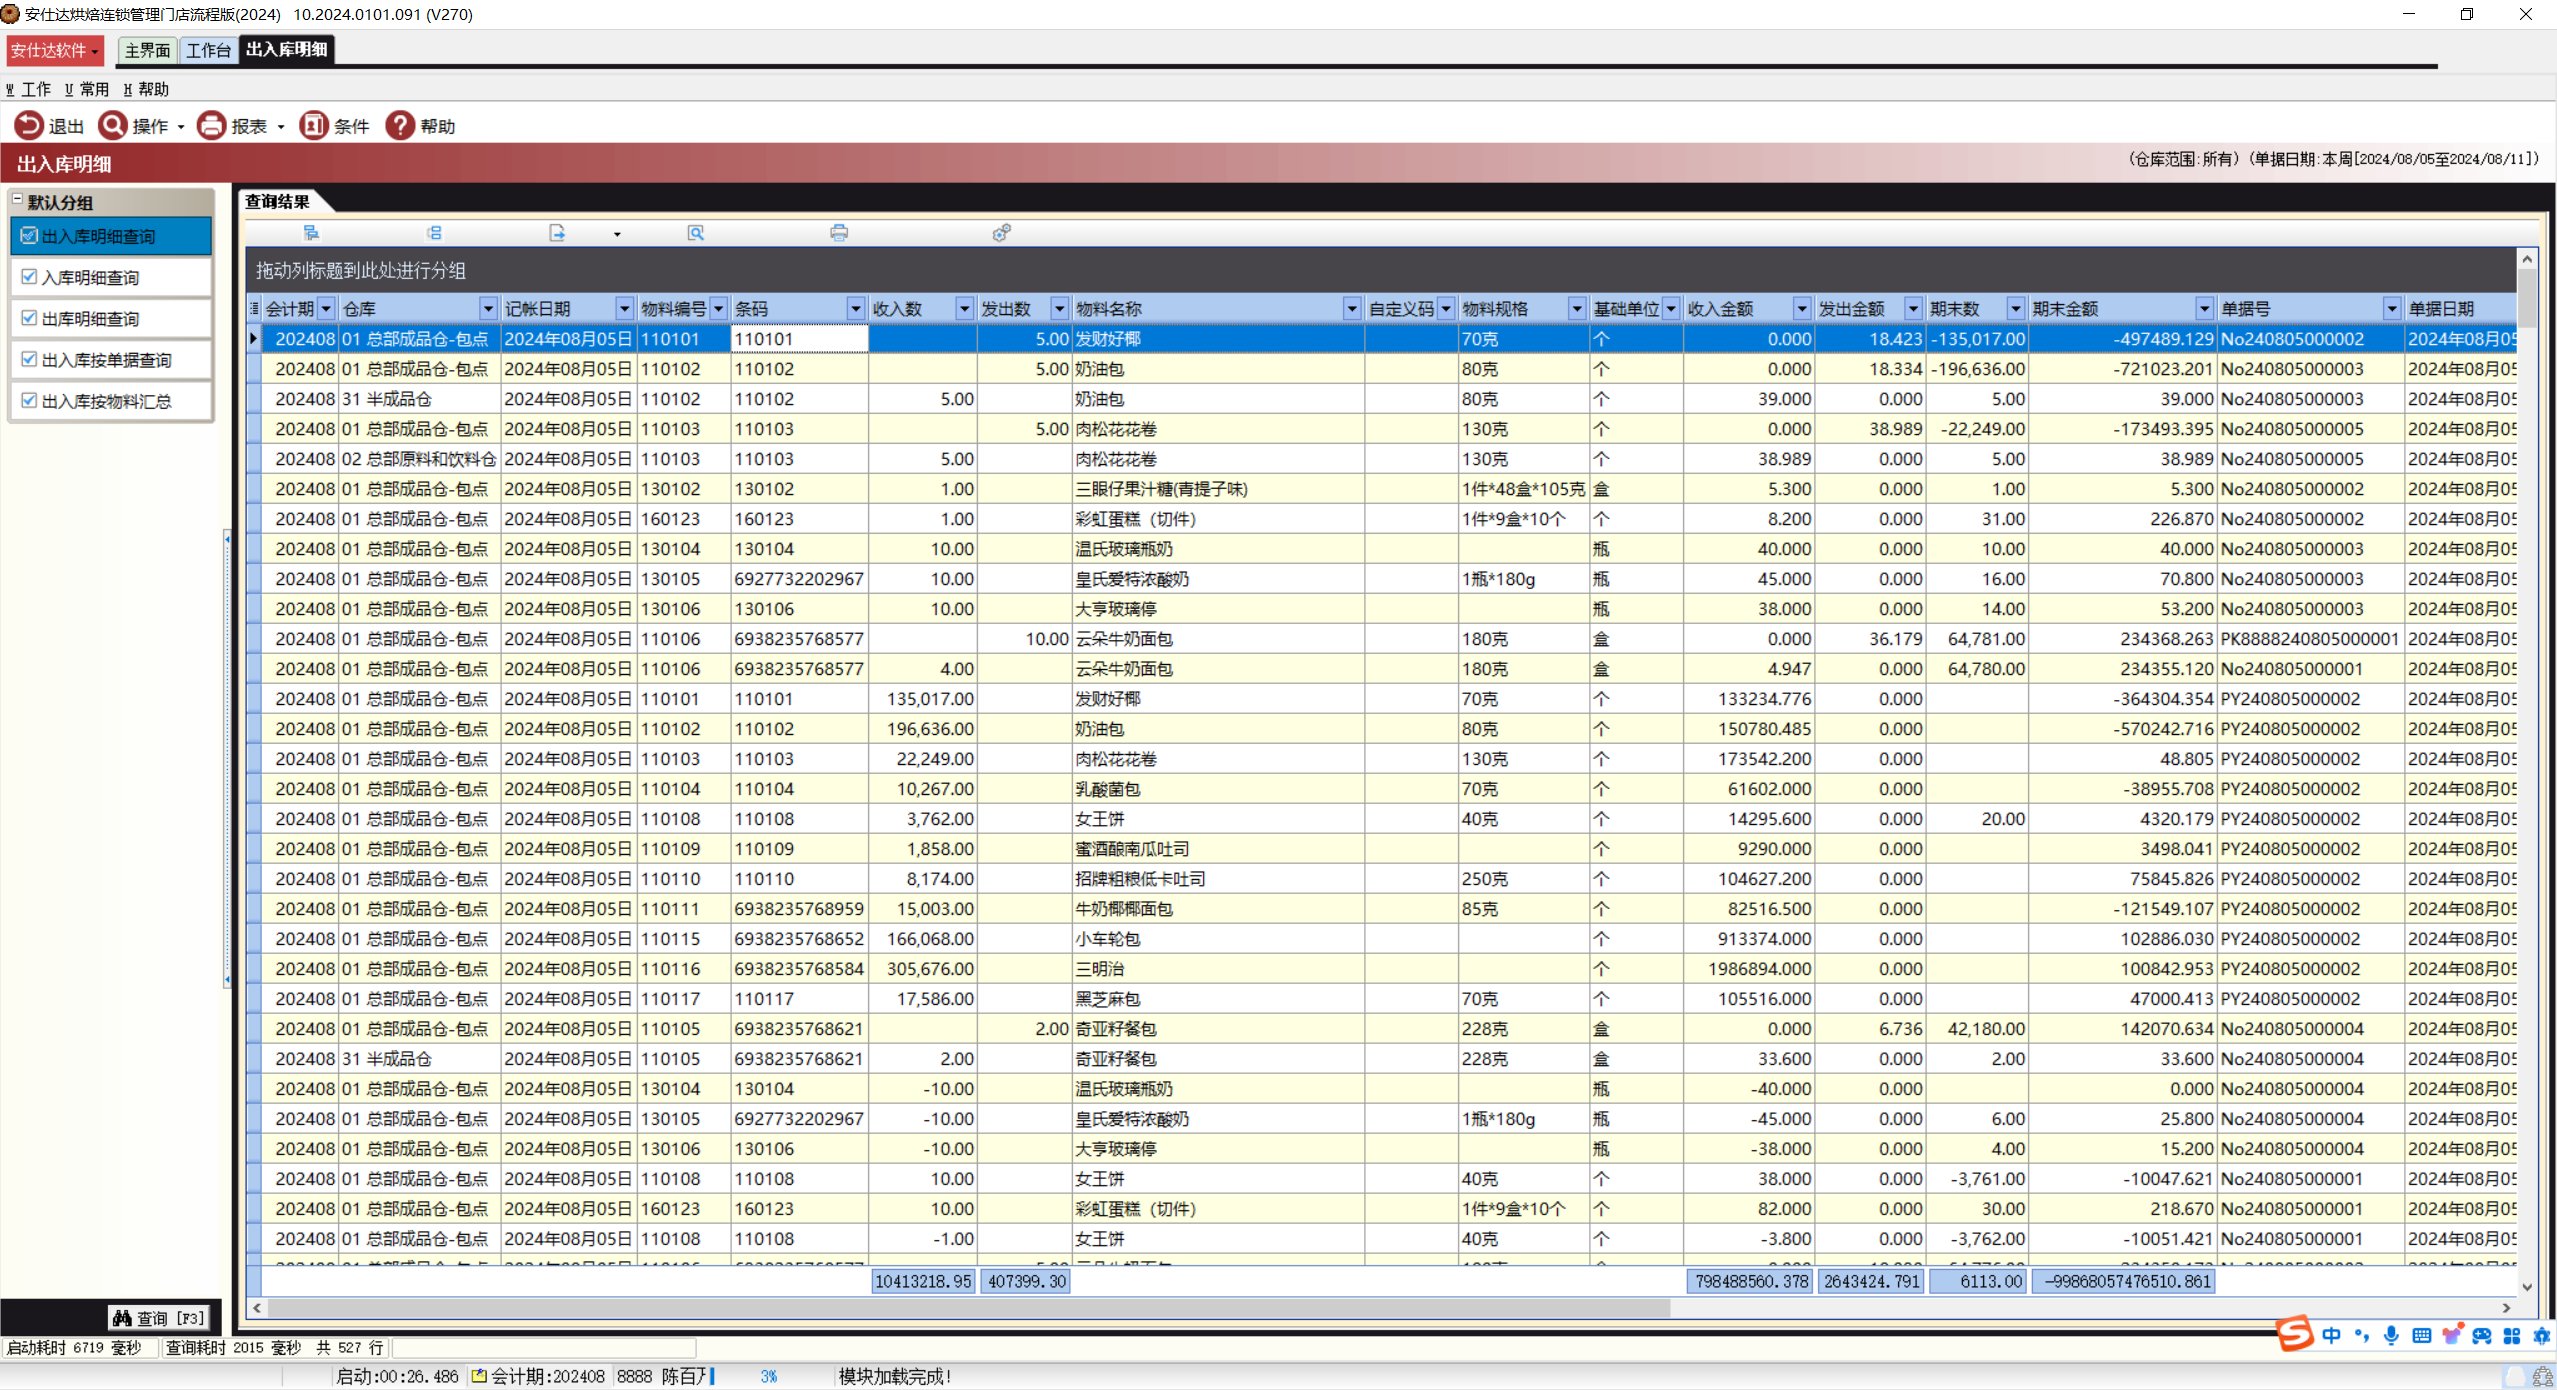Click the collapse groups tree icon
This screenshot has width=2557, height=1390.
pyautogui.click(x=434, y=233)
